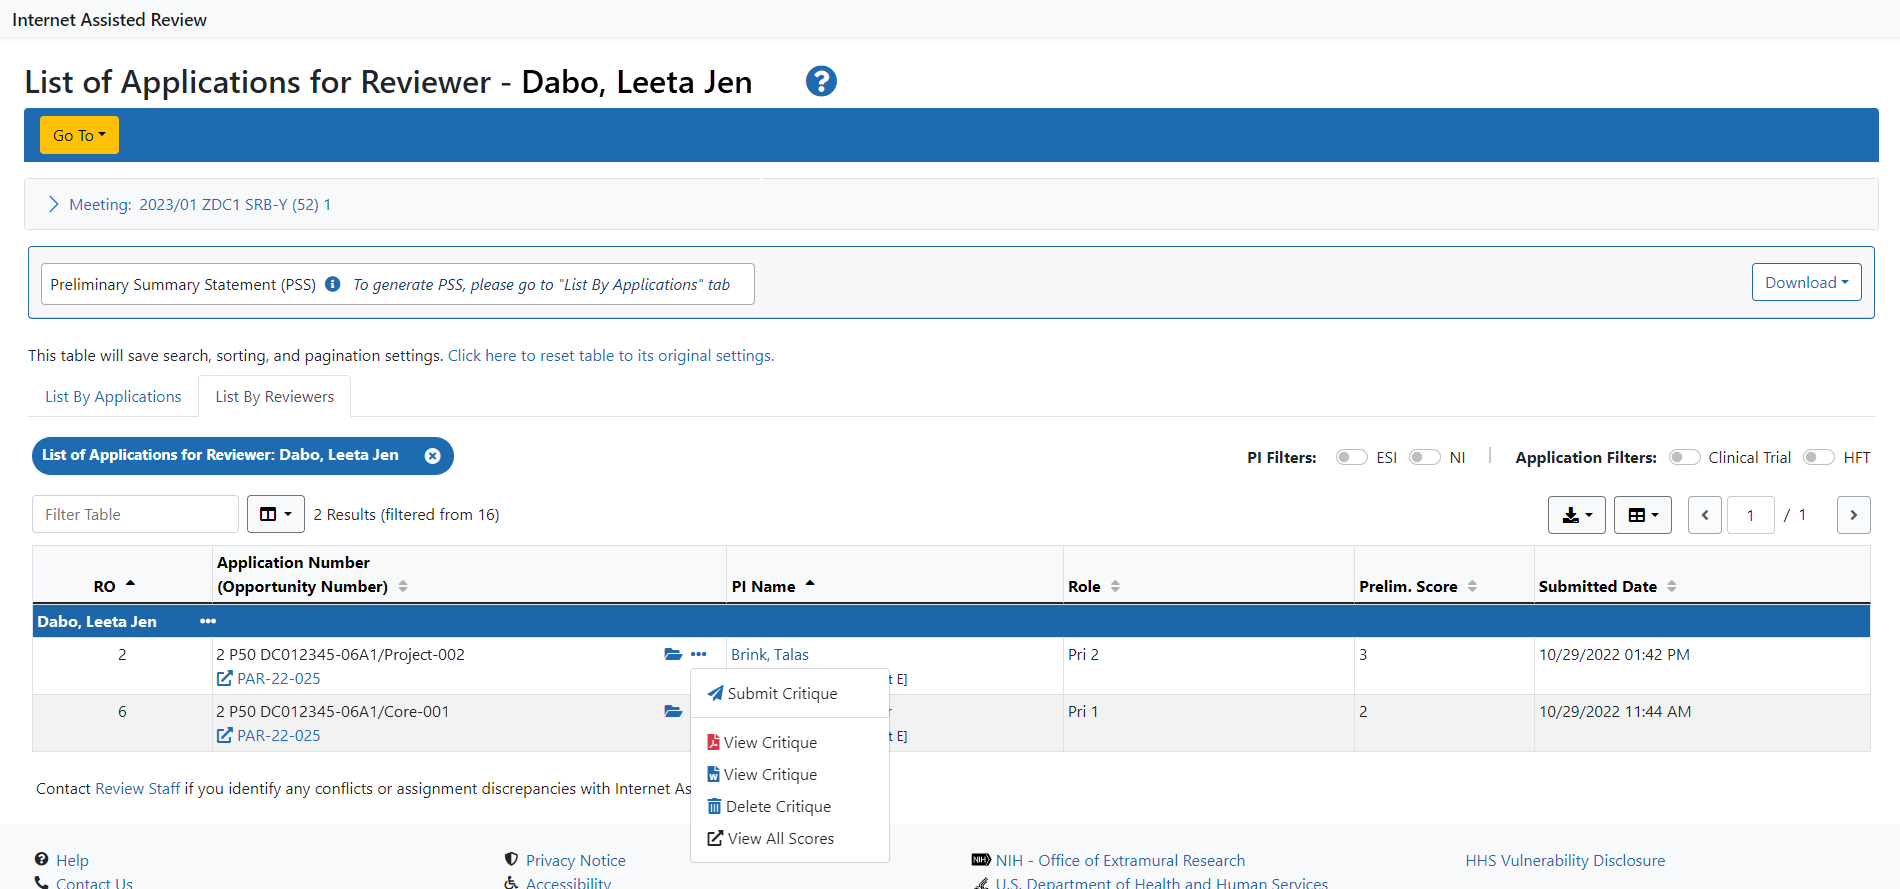The height and width of the screenshot is (889, 1900).
Task: Click three-dot actions icon for Project-002
Action: point(699,654)
